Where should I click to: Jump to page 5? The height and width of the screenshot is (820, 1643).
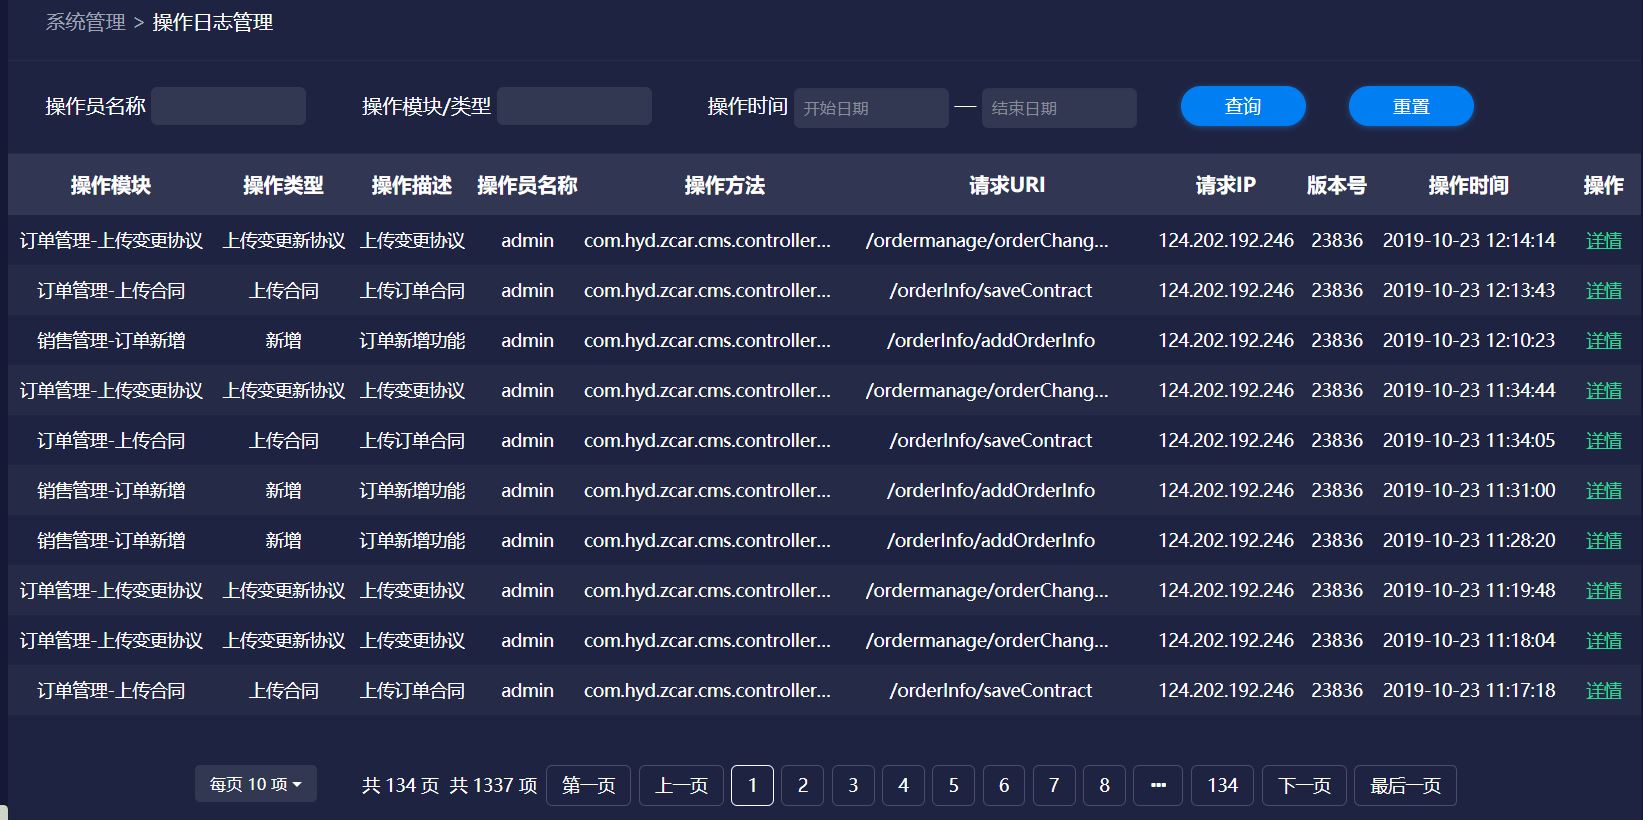953,785
